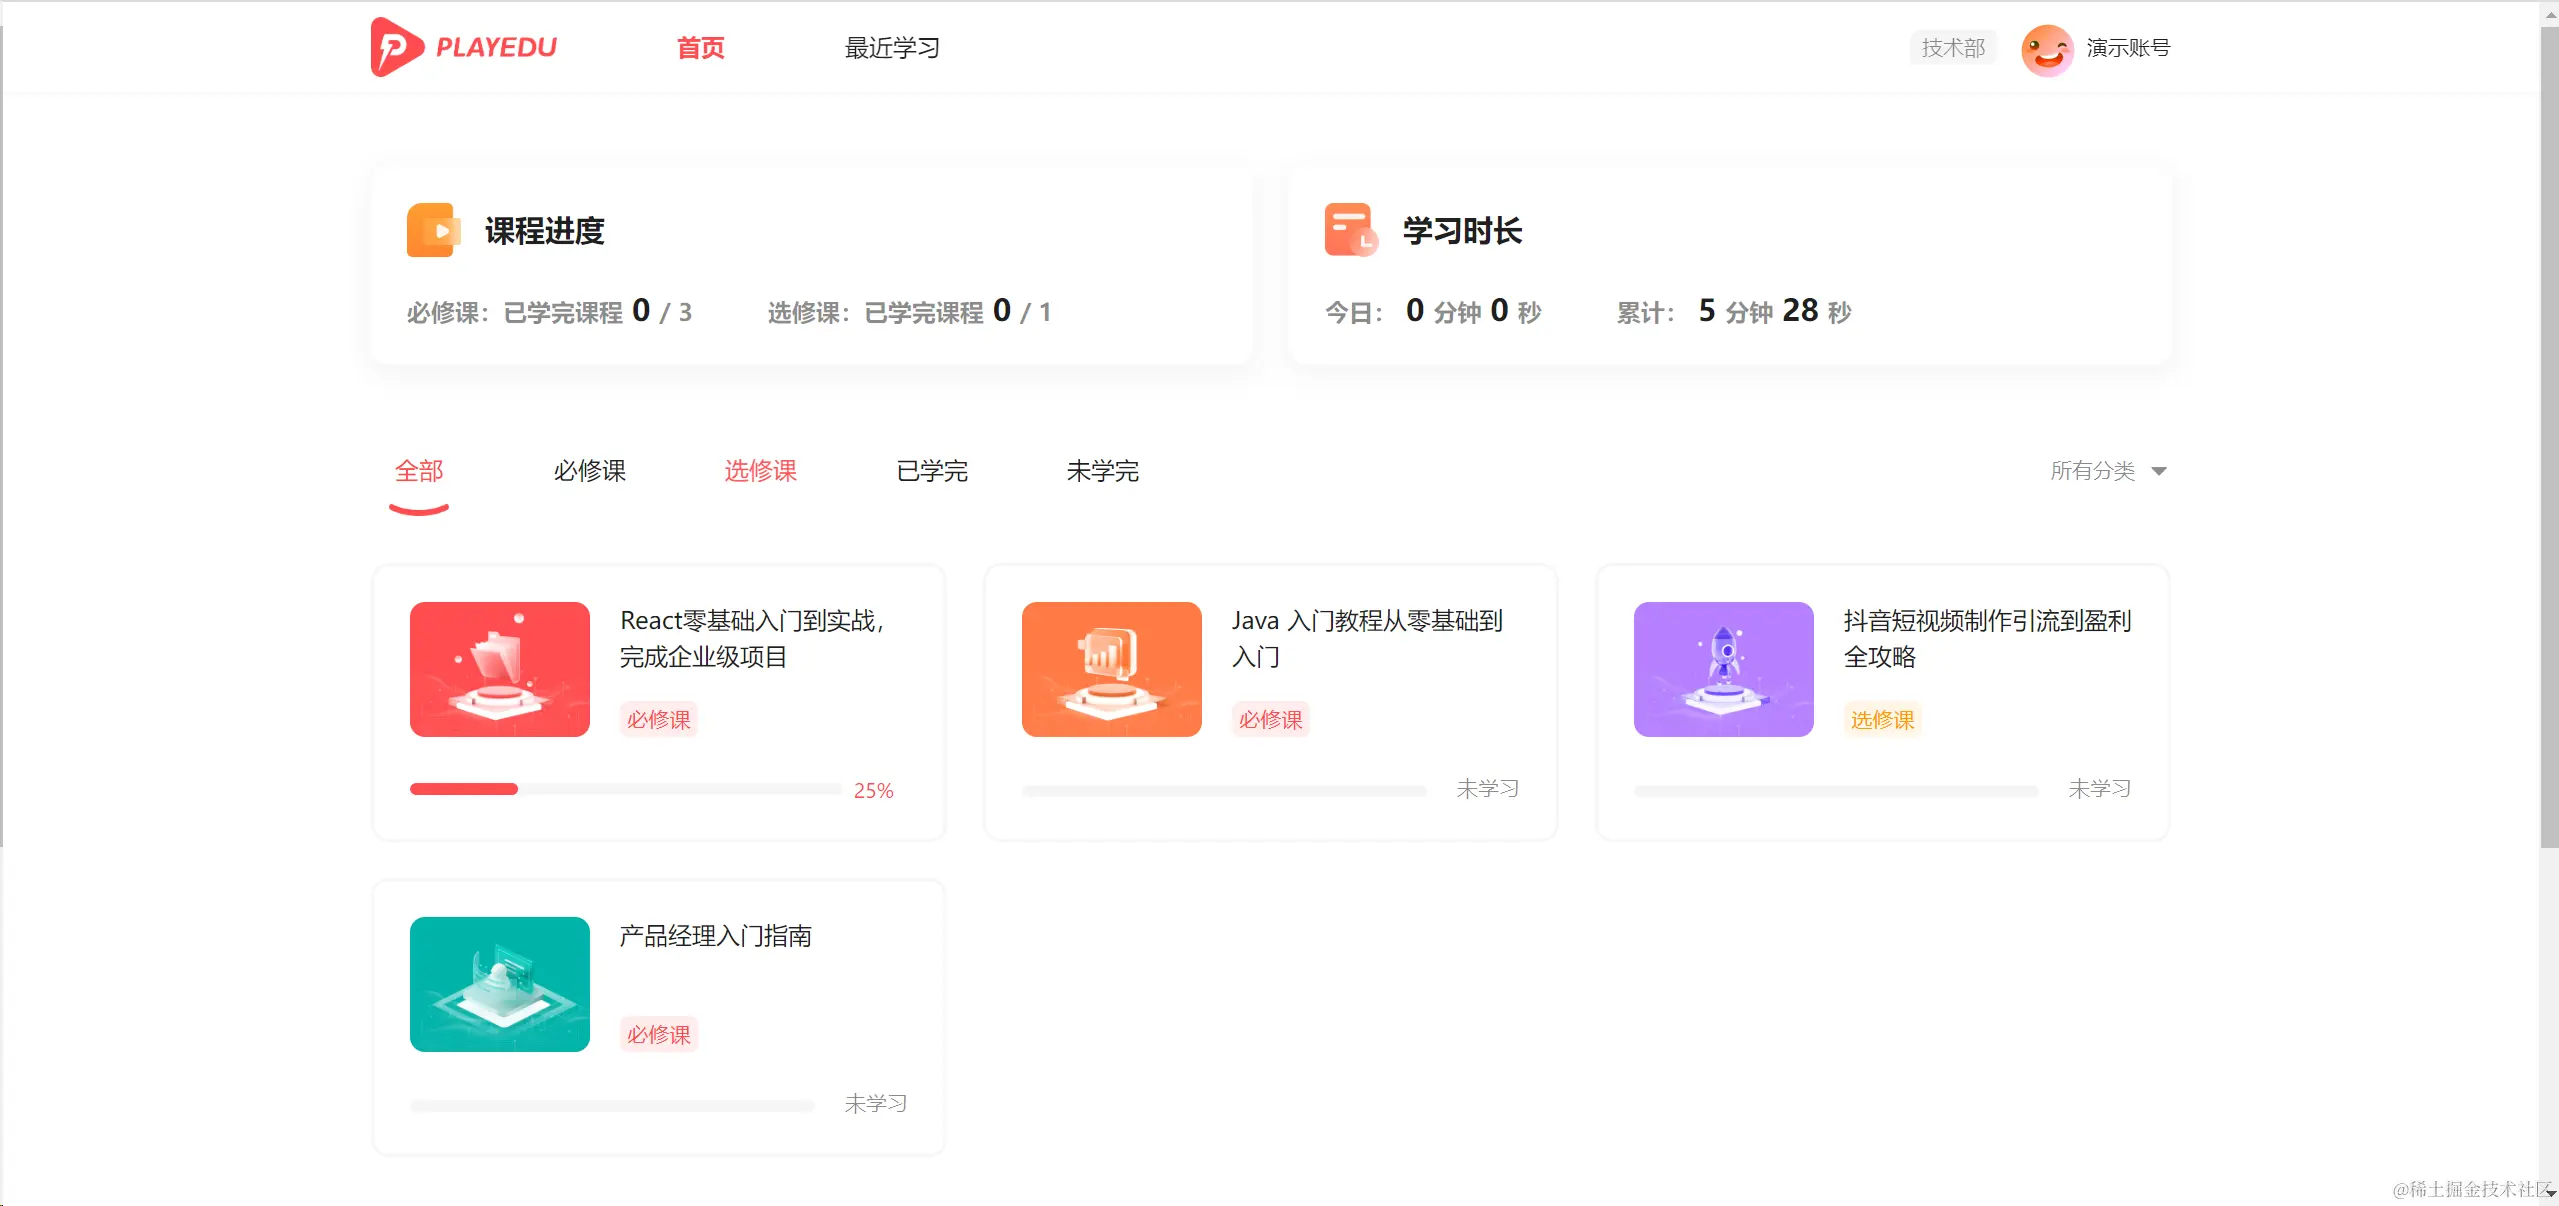Navigate to 最近学习 page
Image resolution: width=2559 pixels, height=1206 pixels.
click(x=890, y=47)
